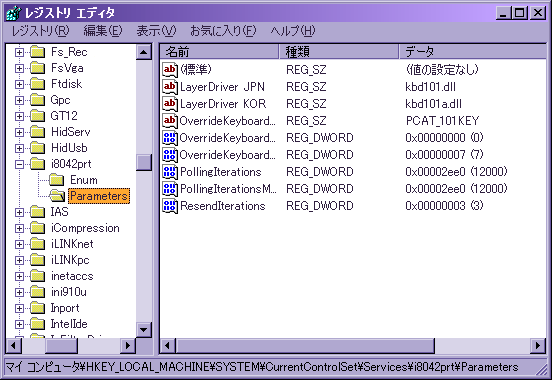Click the Enum subfolder icon
The width and height of the screenshot is (552, 380).
(57, 180)
